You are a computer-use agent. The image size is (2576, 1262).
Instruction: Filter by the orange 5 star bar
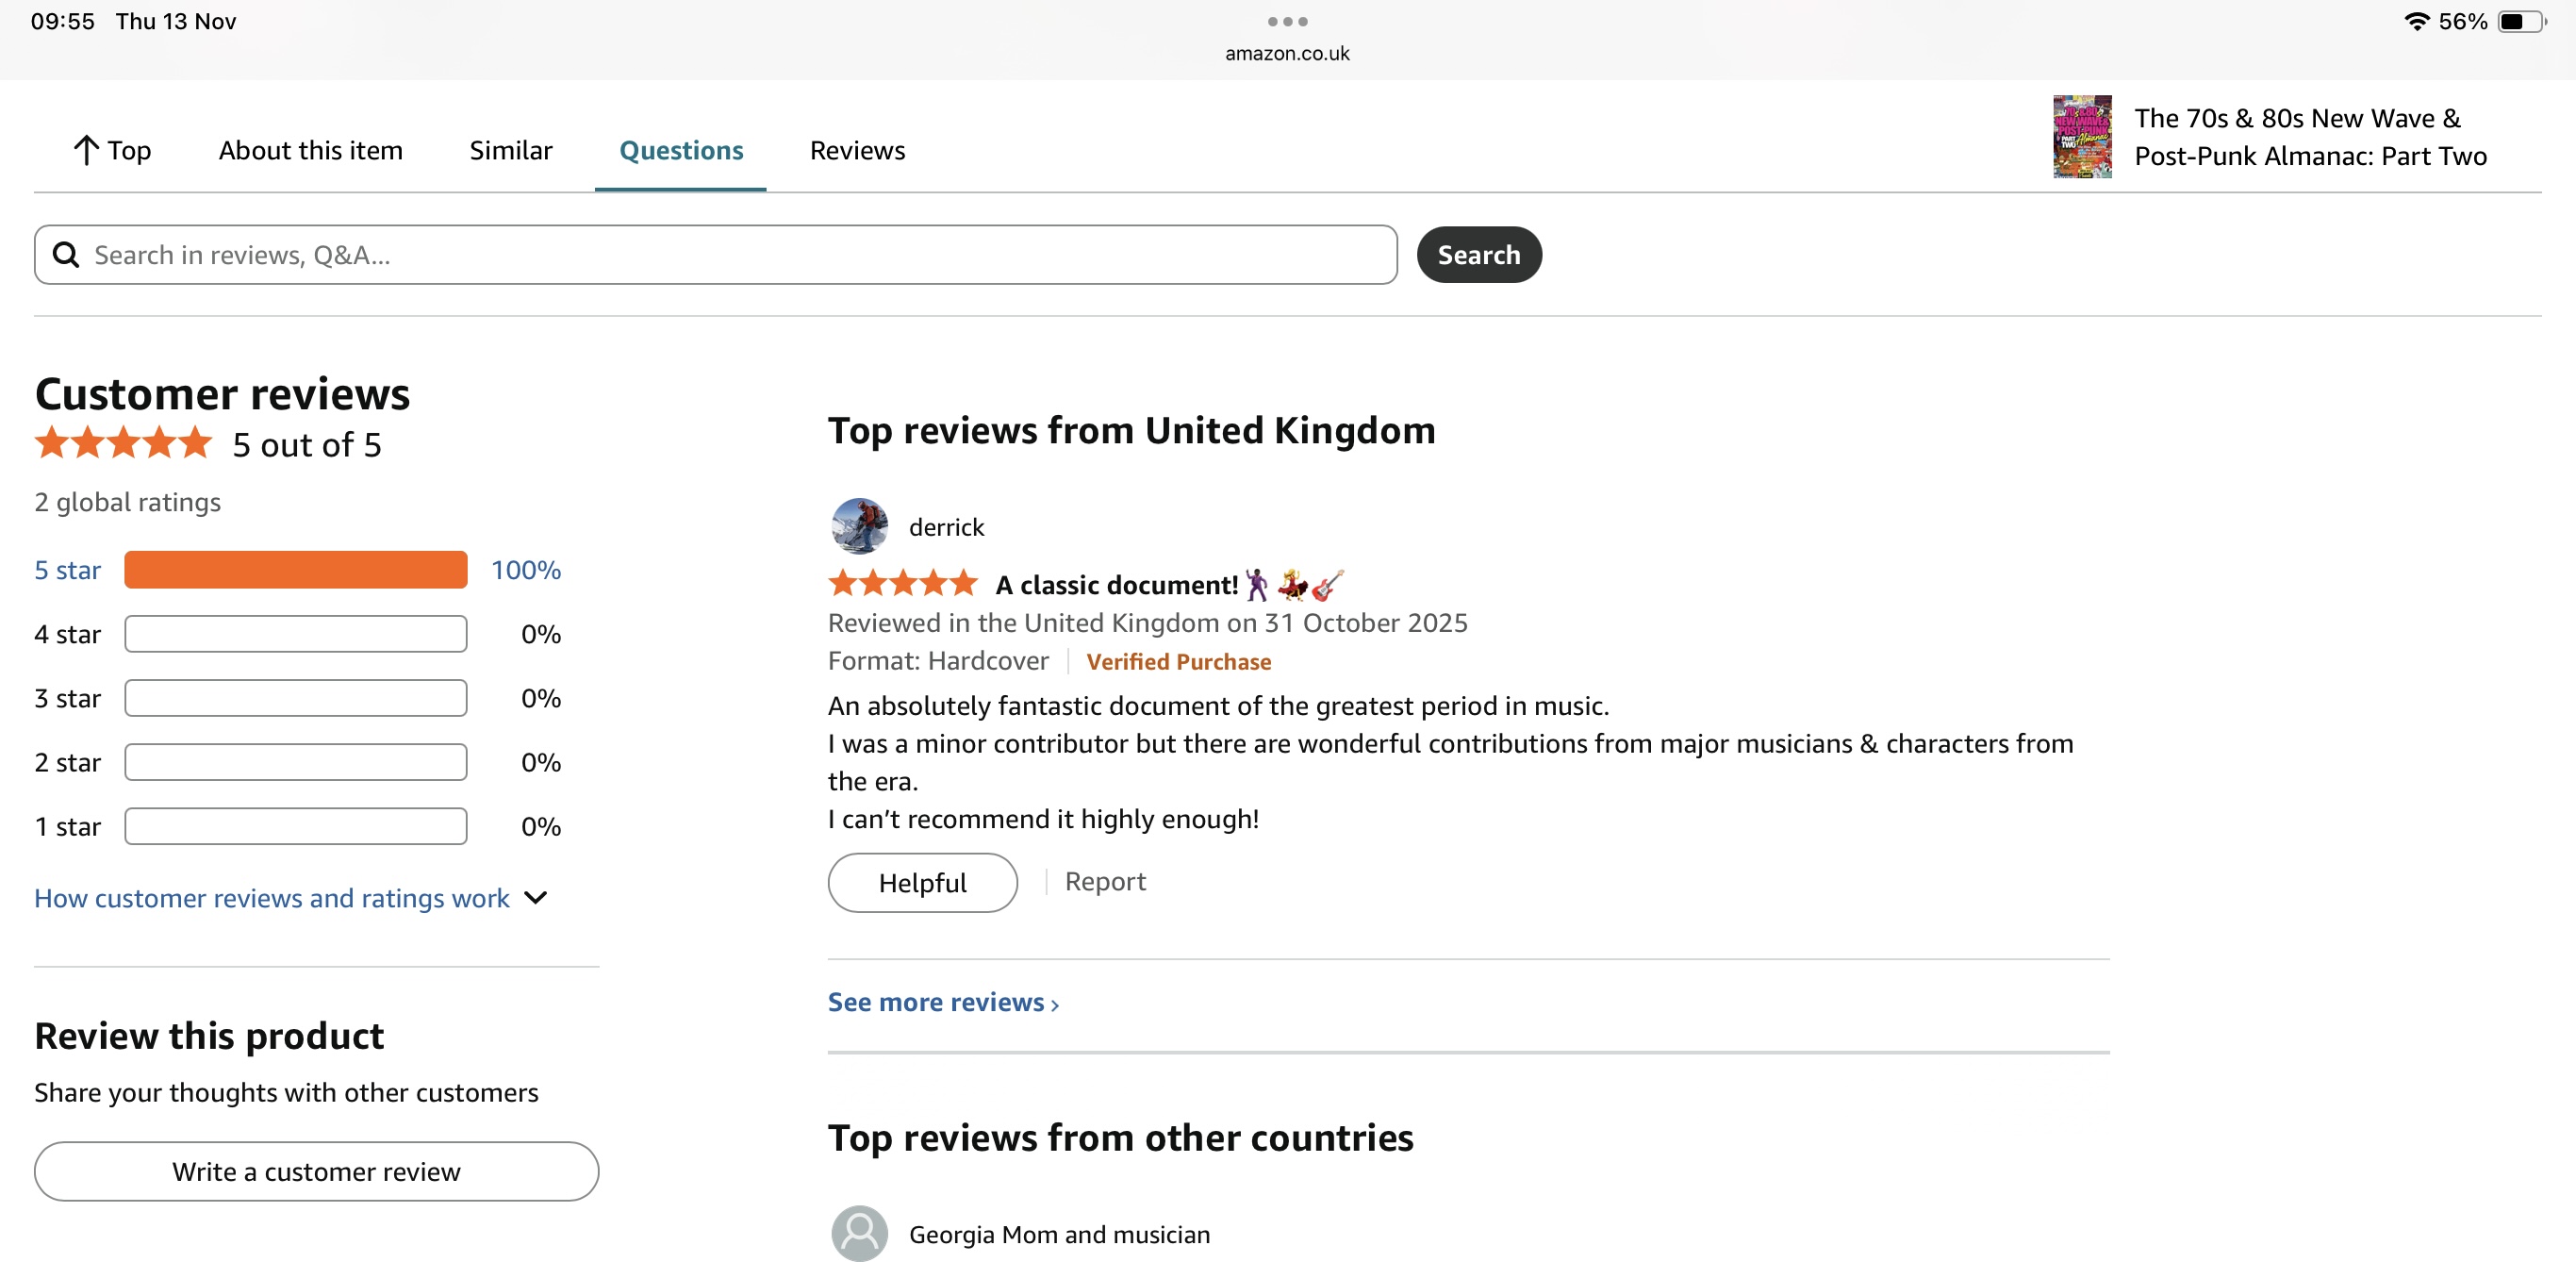coord(296,570)
